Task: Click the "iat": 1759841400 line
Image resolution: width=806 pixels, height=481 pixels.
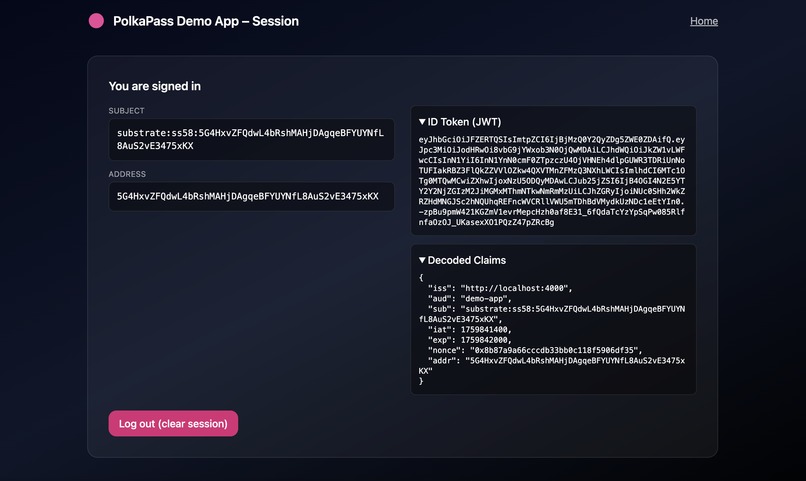Action: point(469,329)
